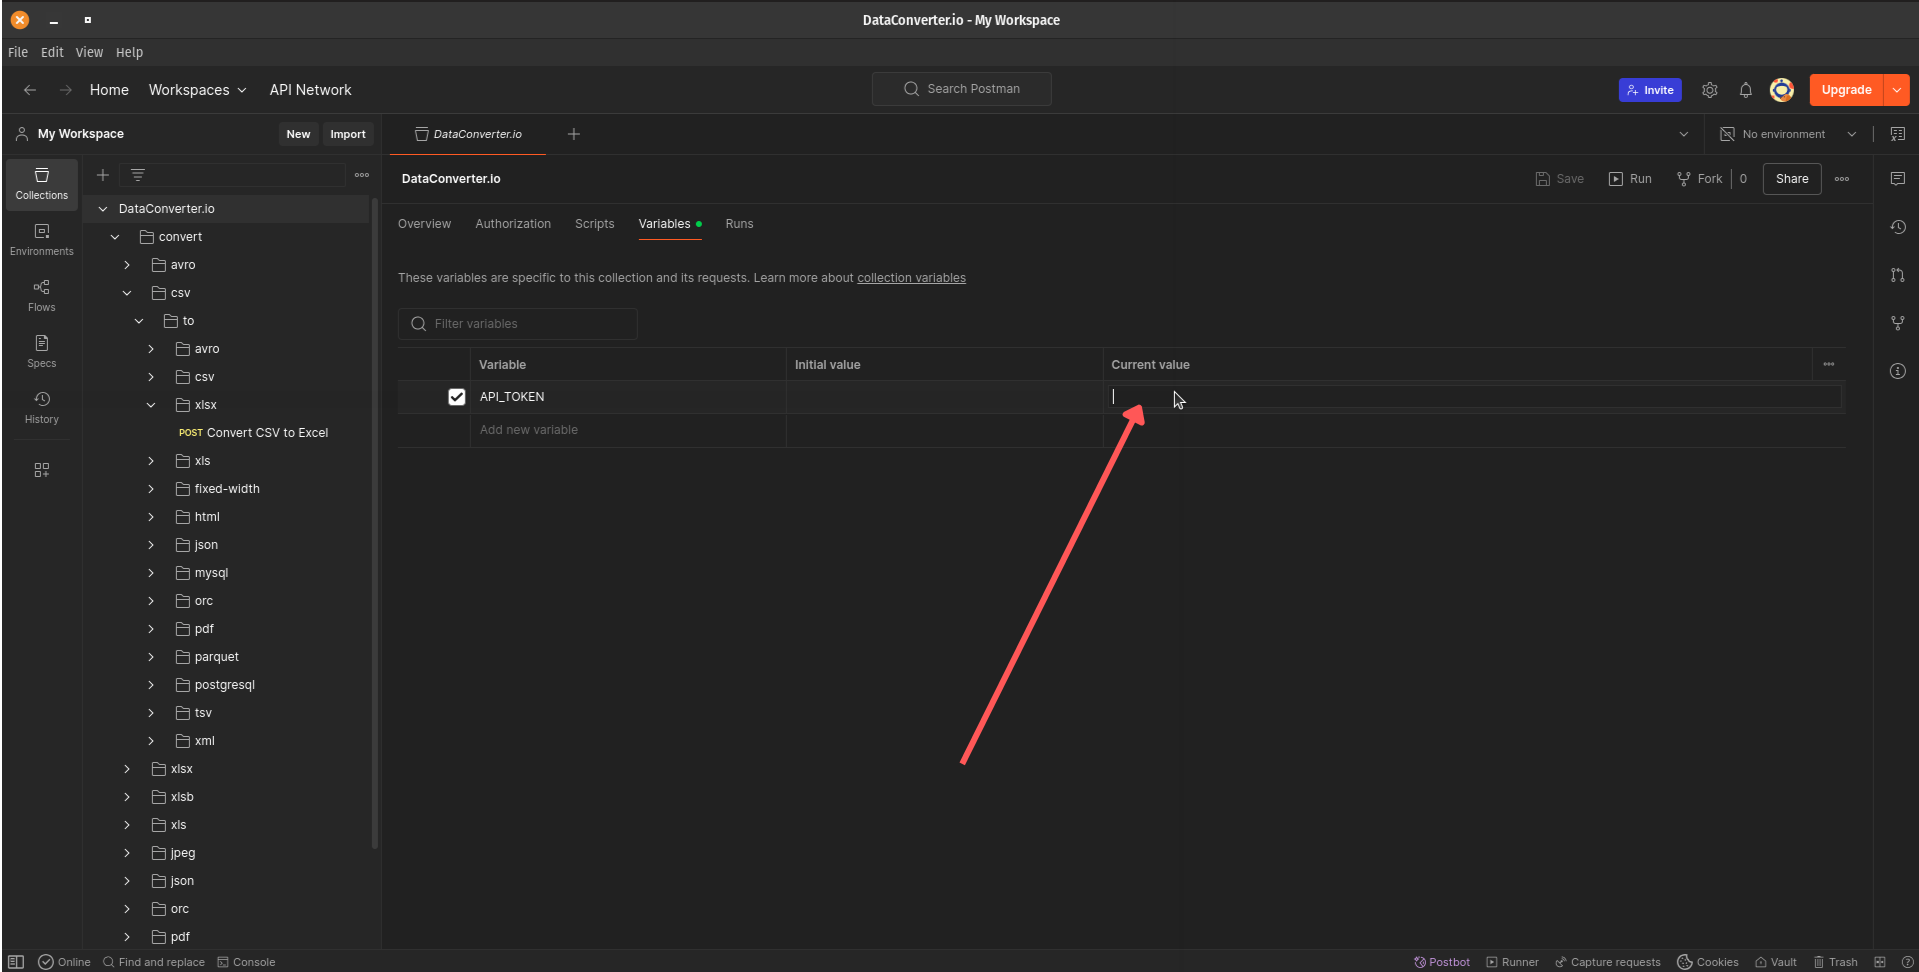Expand the top-level avro folder under convert
This screenshot has width=1919, height=972.
click(127, 265)
